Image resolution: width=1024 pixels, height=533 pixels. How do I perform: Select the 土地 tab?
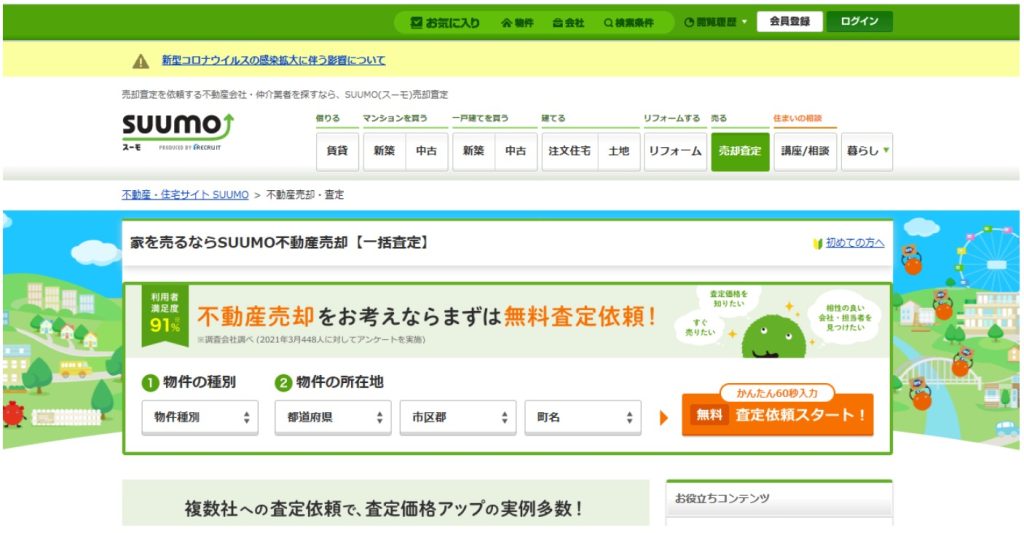click(618, 152)
